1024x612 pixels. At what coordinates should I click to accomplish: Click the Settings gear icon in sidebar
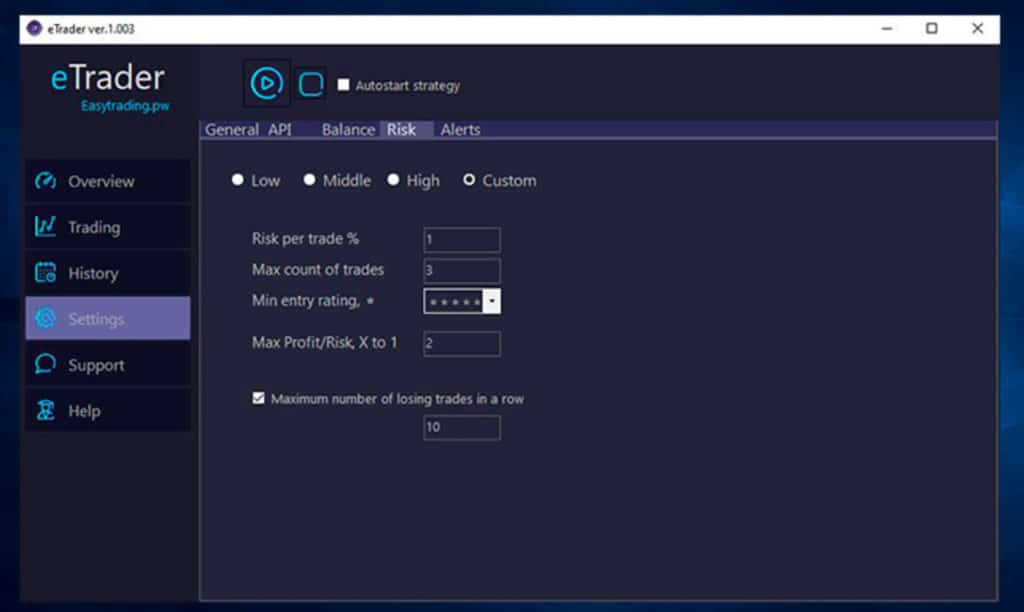click(45, 319)
